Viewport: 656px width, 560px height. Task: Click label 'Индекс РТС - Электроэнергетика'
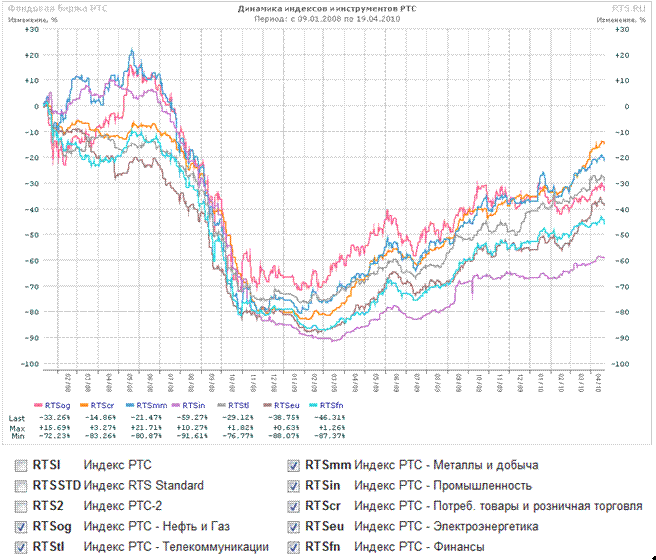446,527
